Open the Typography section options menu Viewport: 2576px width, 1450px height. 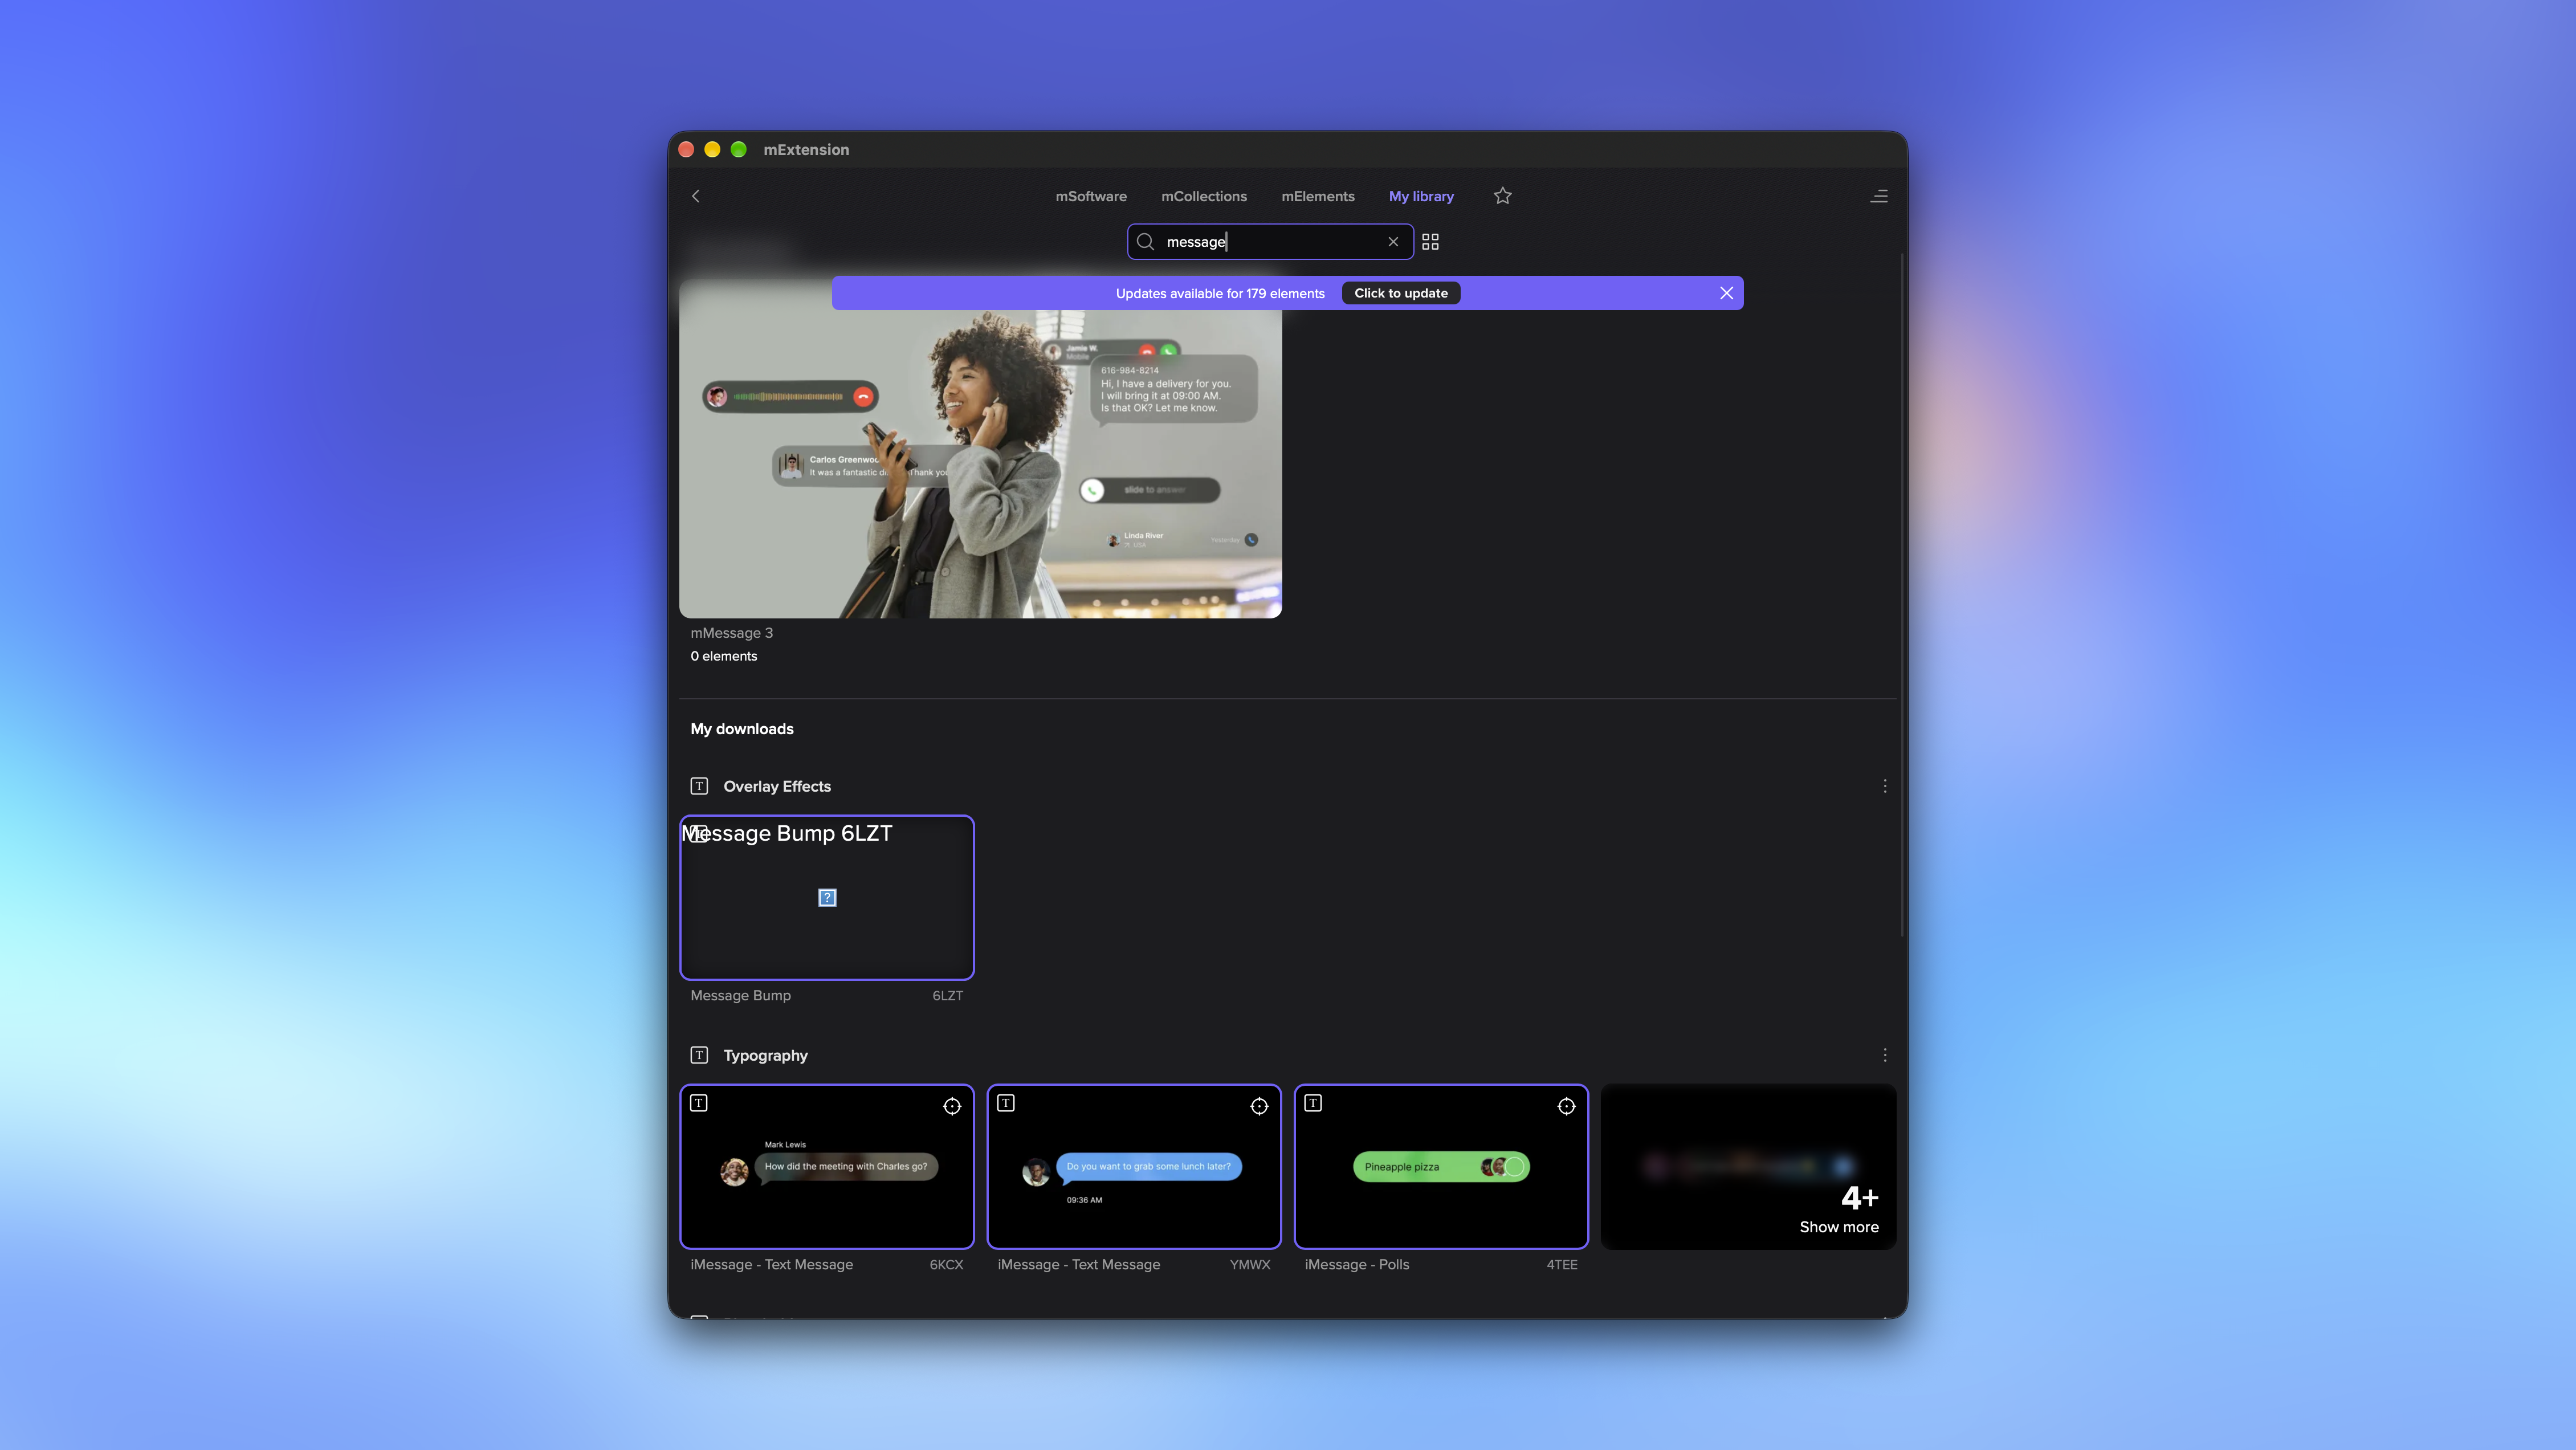coord(1885,1055)
